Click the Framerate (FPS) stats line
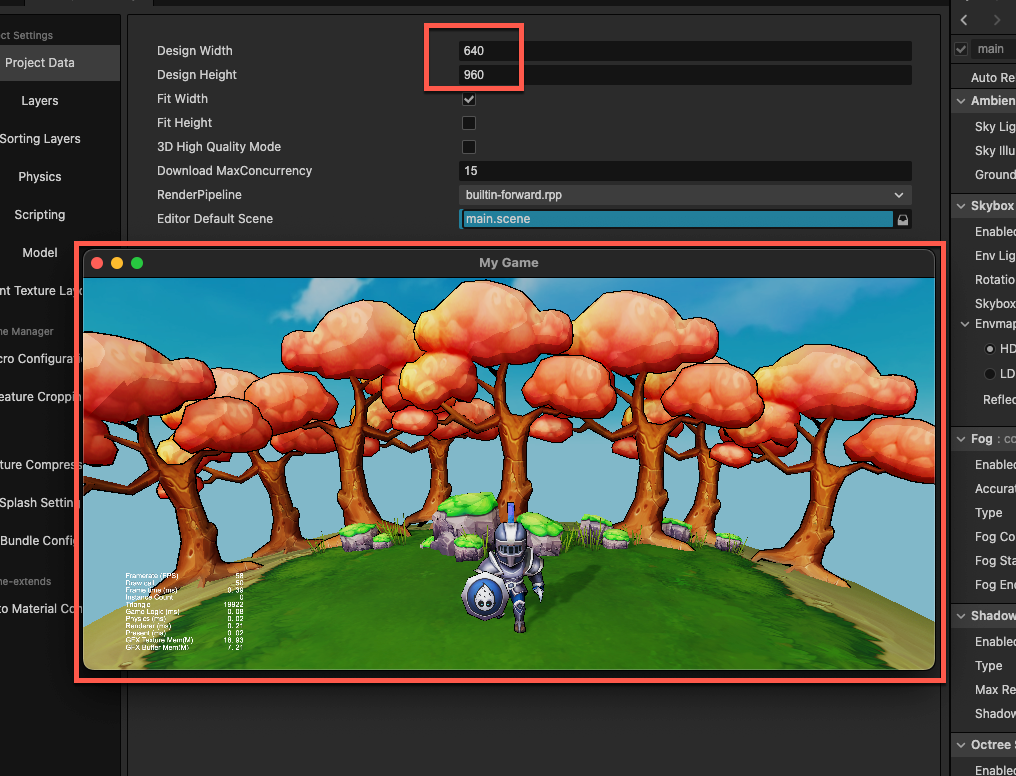The height and width of the screenshot is (776, 1016). (x=185, y=575)
